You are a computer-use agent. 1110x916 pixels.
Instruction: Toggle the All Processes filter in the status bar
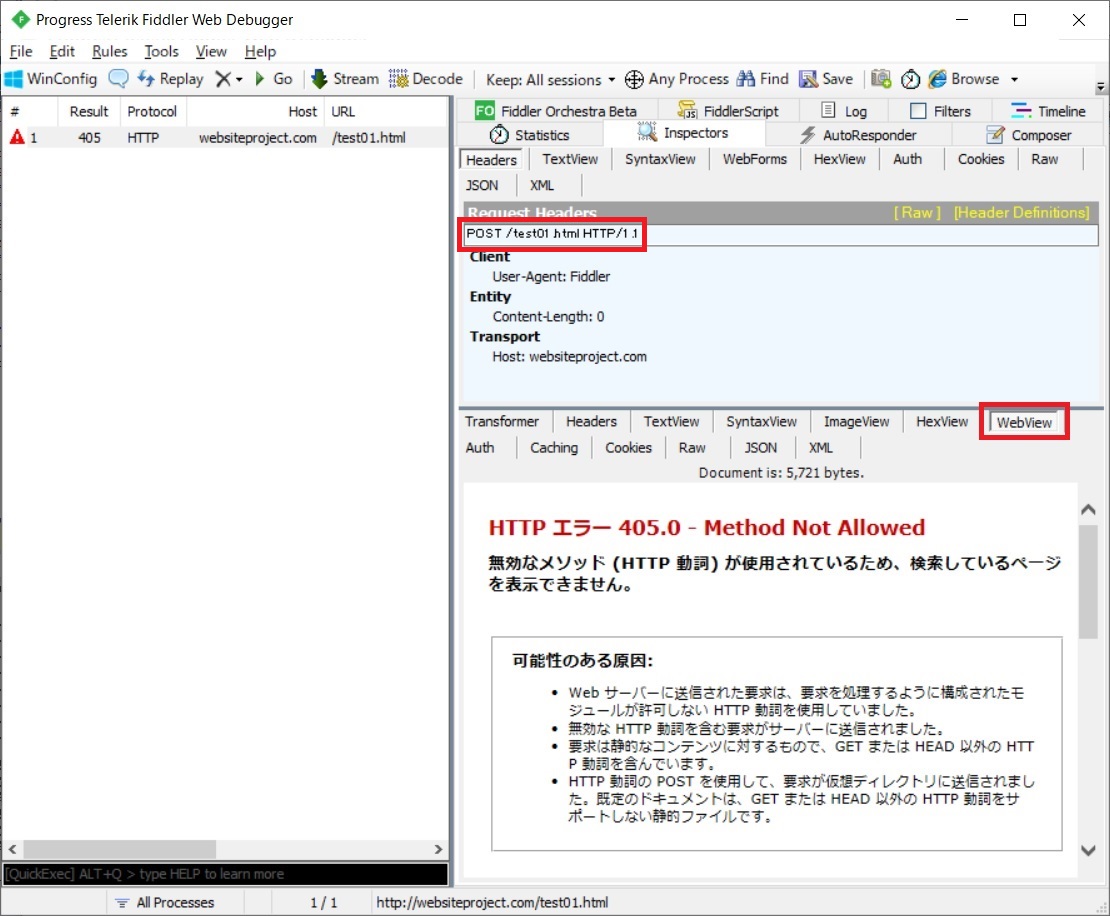(x=164, y=903)
